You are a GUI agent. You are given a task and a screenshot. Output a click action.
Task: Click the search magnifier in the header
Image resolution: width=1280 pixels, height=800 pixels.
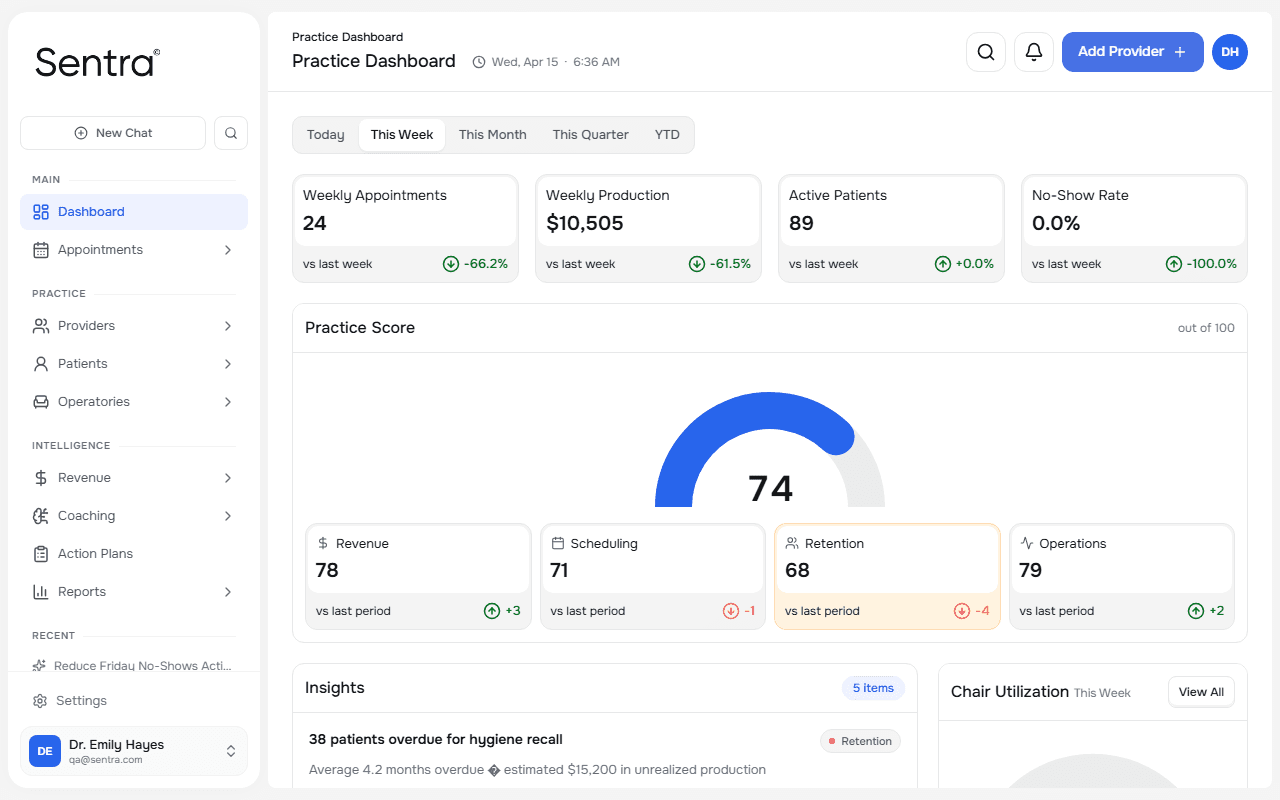(x=986, y=52)
